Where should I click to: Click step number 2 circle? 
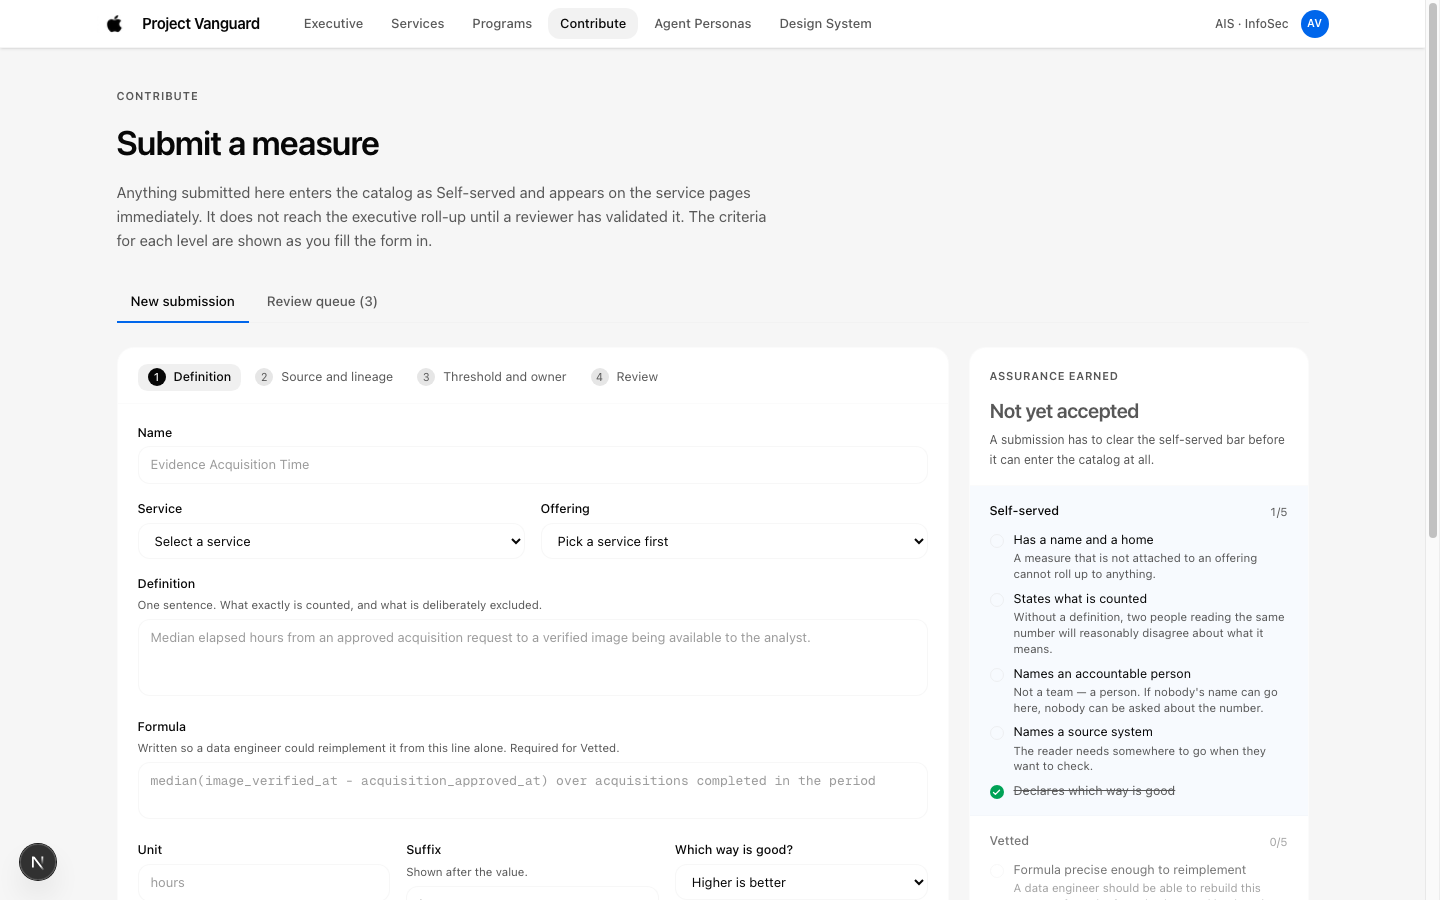click(x=264, y=377)
